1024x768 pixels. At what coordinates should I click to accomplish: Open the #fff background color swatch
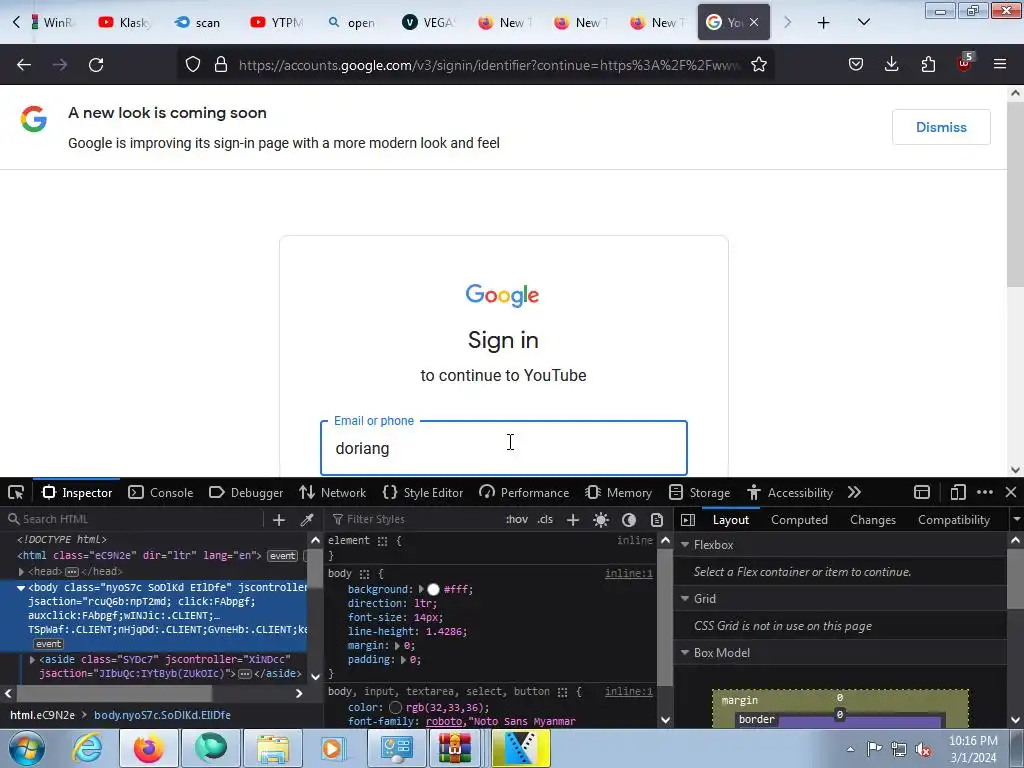[x=434, y=589]
